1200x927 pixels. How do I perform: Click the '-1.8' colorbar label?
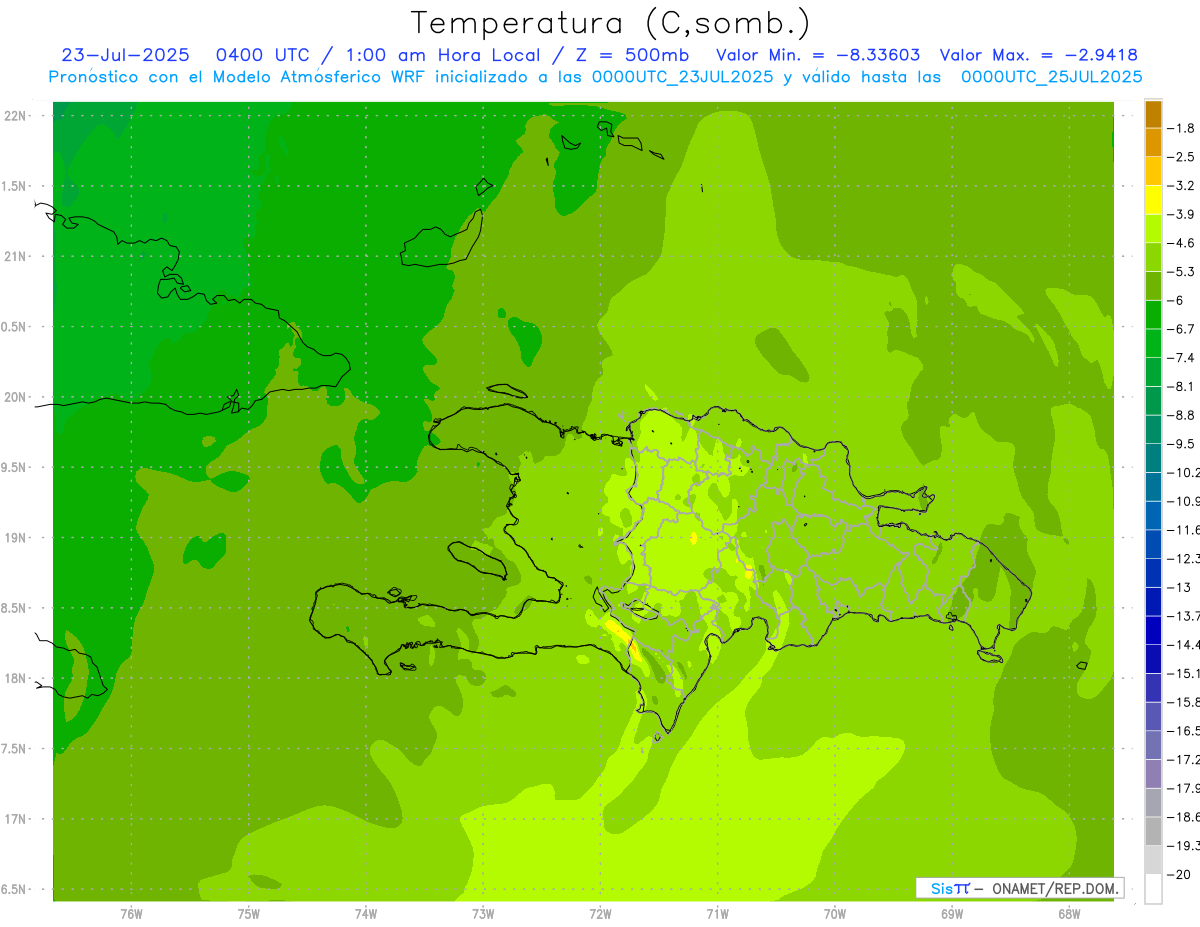pyautogui.click(x=1183, y=128)
